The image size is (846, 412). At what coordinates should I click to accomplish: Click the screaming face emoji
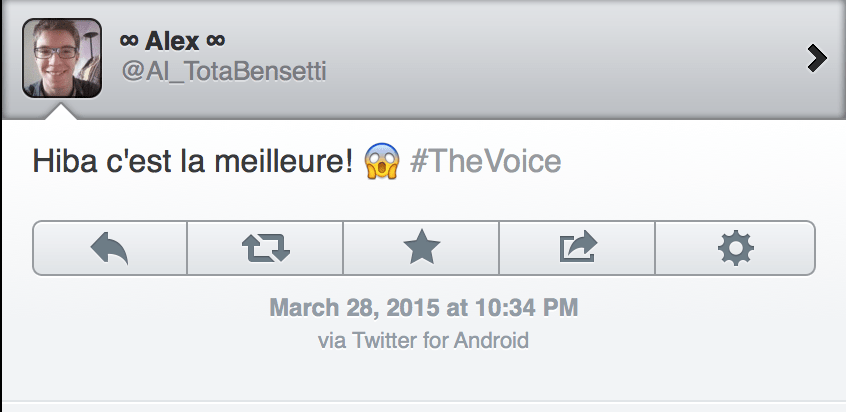coord(382,162)
